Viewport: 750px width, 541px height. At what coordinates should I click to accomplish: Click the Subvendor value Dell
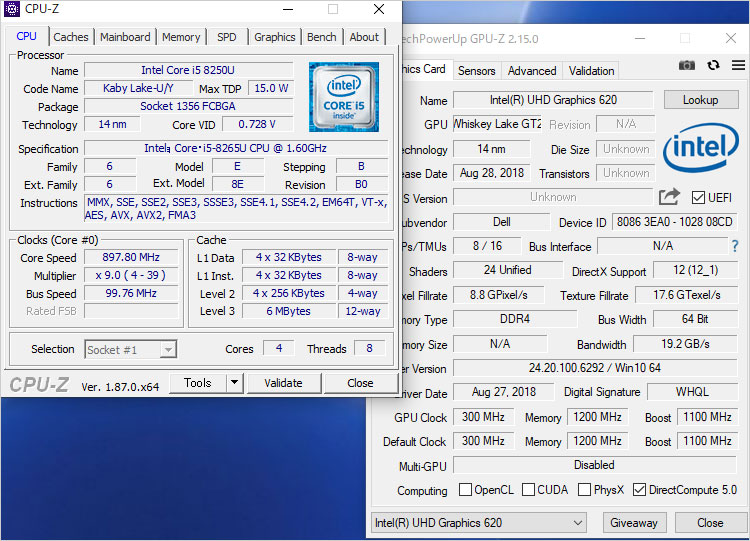point(501,222)
